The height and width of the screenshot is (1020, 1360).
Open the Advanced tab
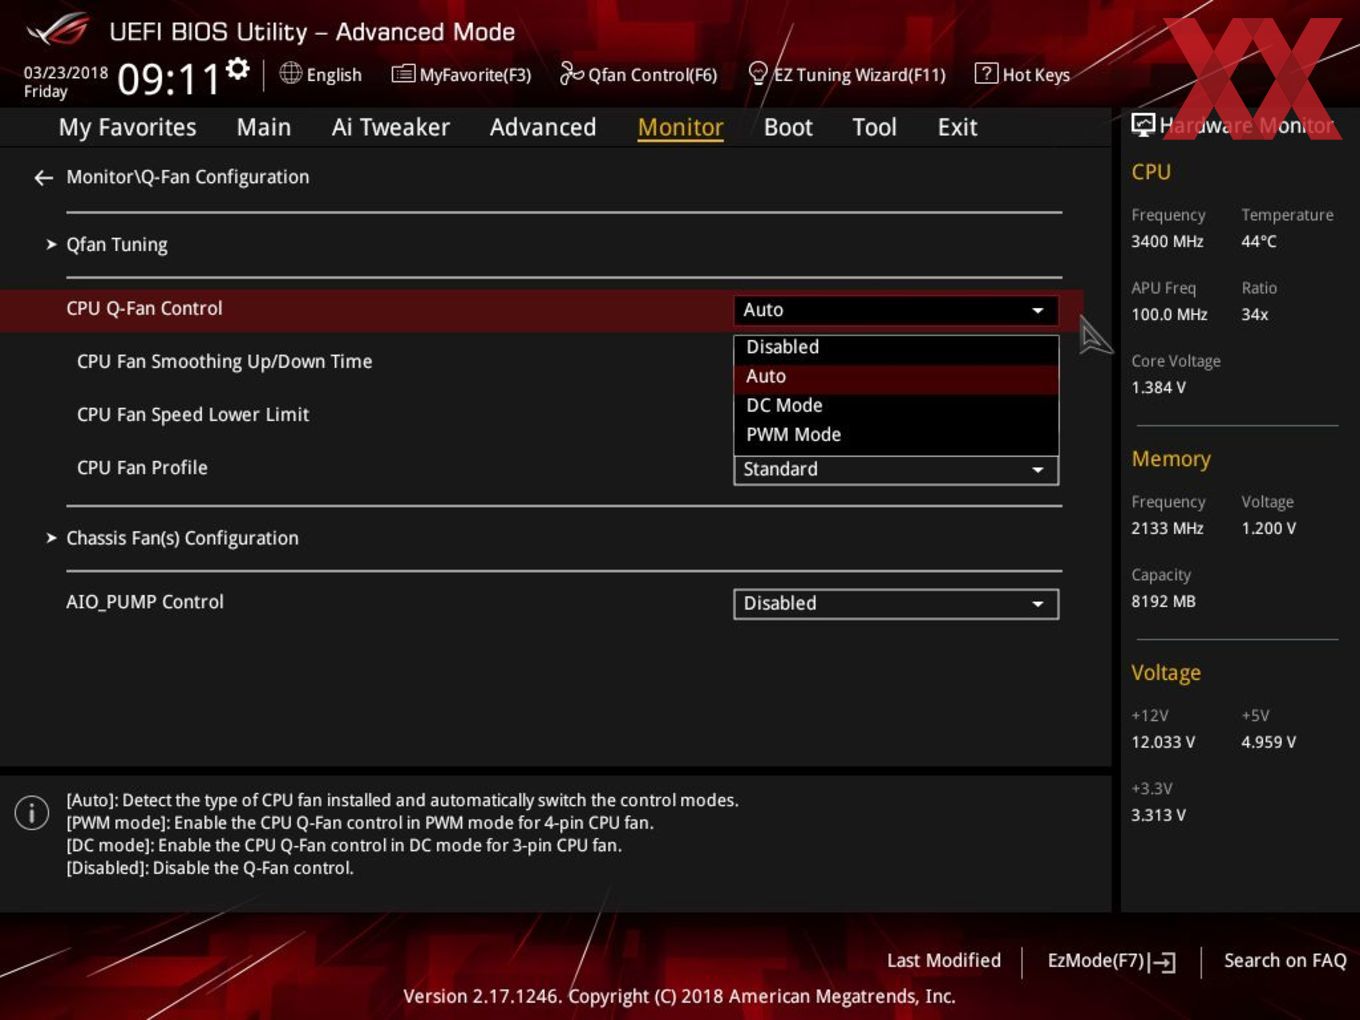[x=543, y=127]
